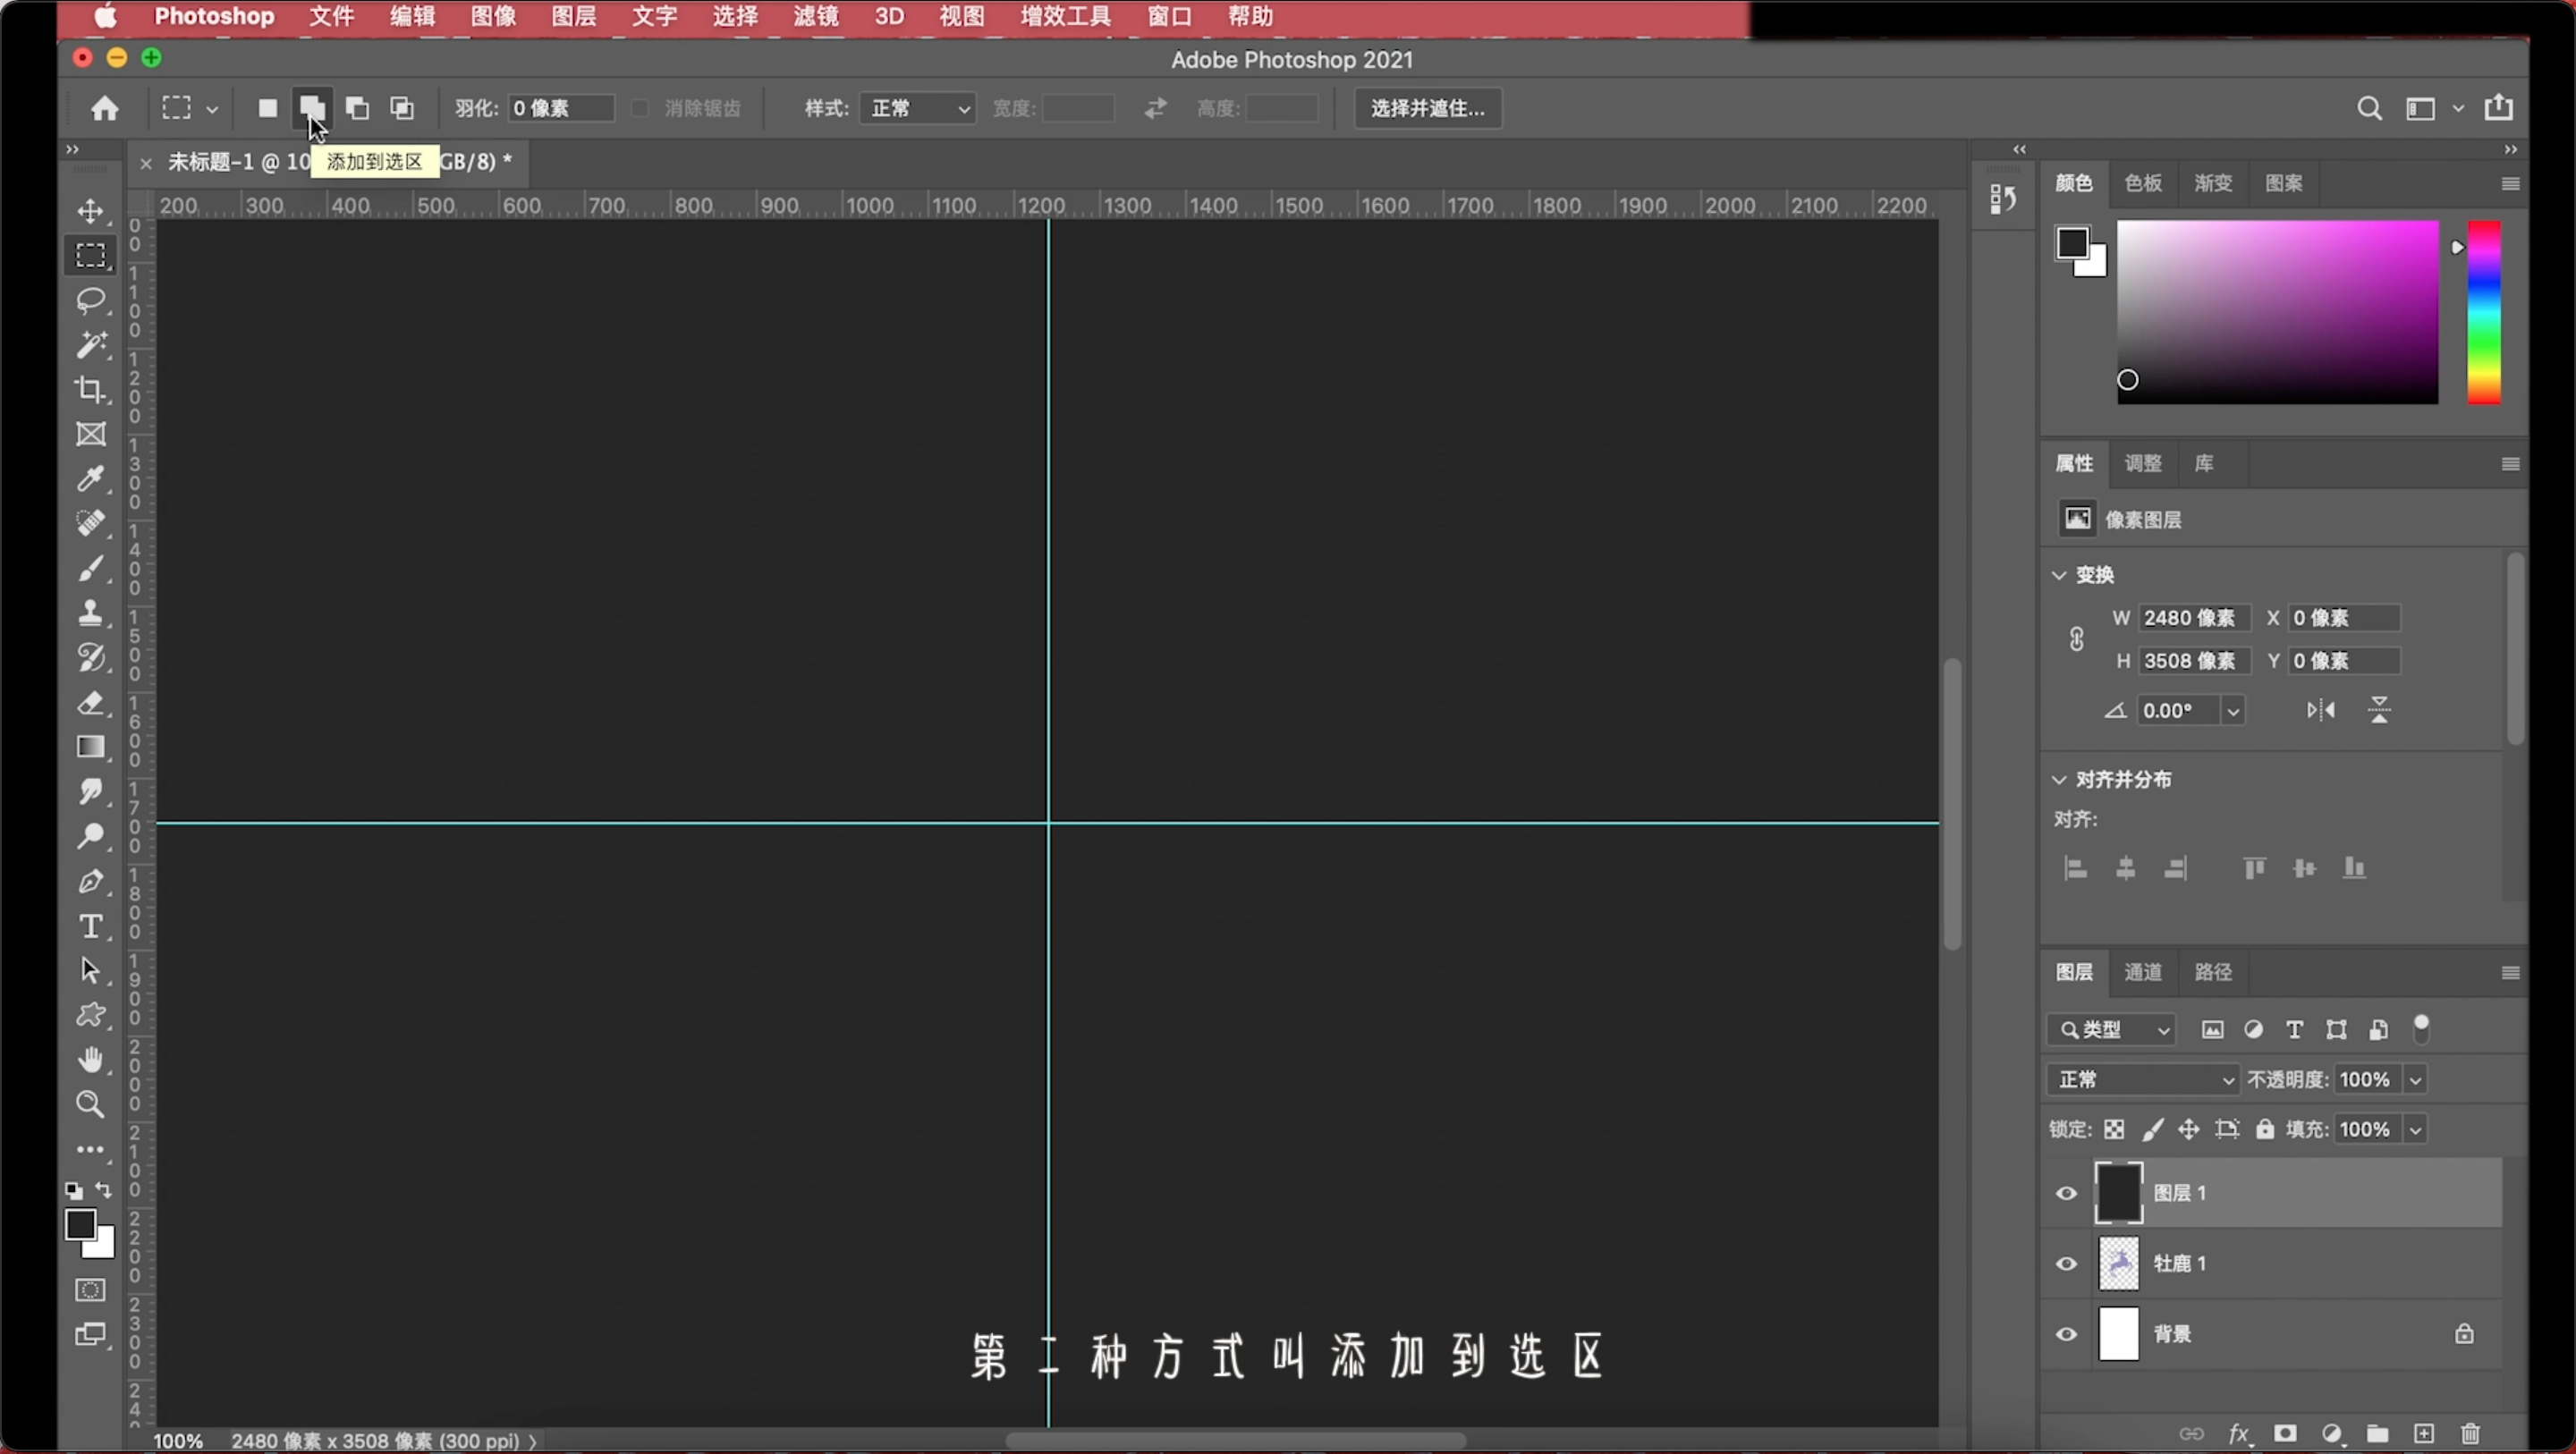Open the layer blend mode 正常 dropdown
Screen dimensions: 2576x1454
tap(2143, 1079)
